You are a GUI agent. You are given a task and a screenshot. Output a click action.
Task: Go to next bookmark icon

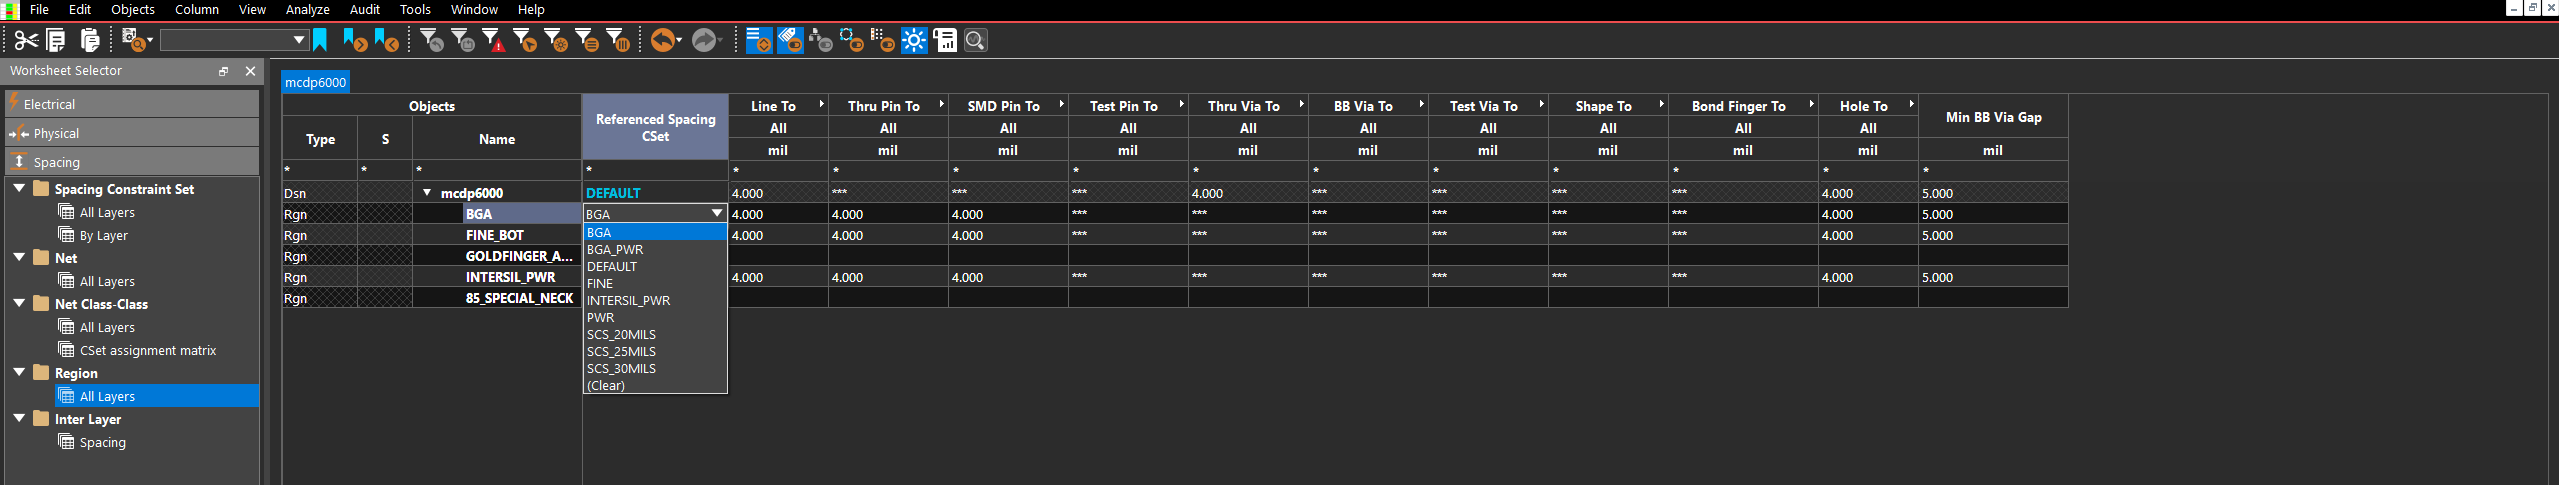click(354, 40)
